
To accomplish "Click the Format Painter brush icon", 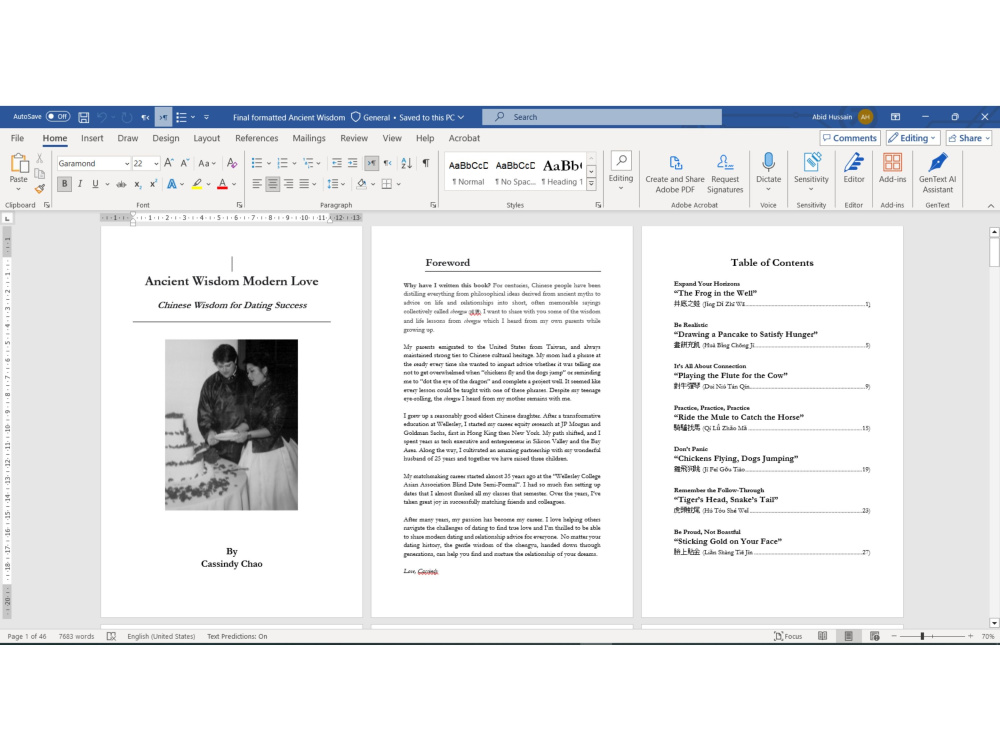I will (x=40, y=189).
